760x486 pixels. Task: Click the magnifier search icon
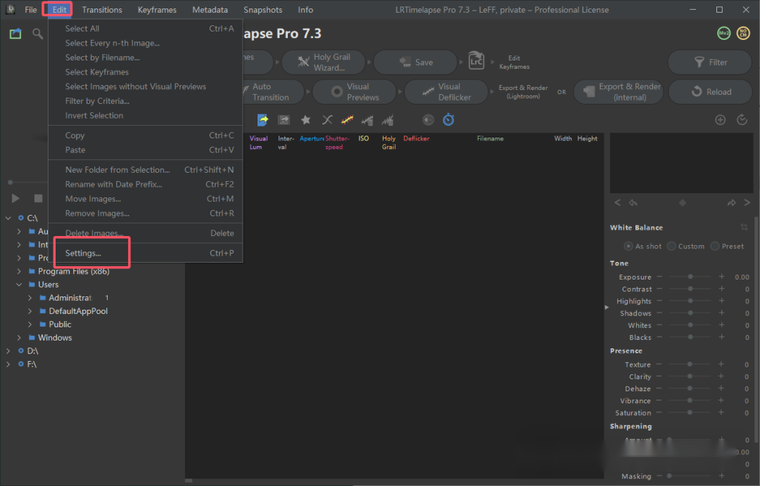pos(37,34)
